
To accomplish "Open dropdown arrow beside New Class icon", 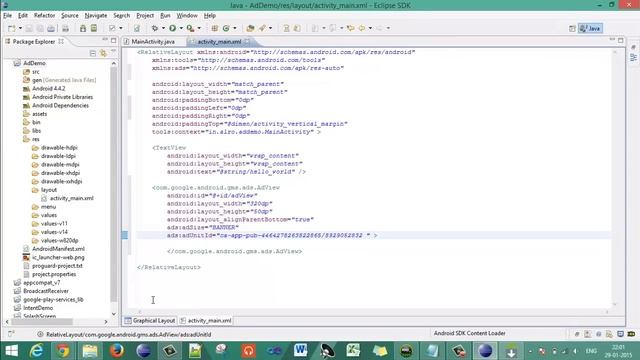I will [235, 28].
